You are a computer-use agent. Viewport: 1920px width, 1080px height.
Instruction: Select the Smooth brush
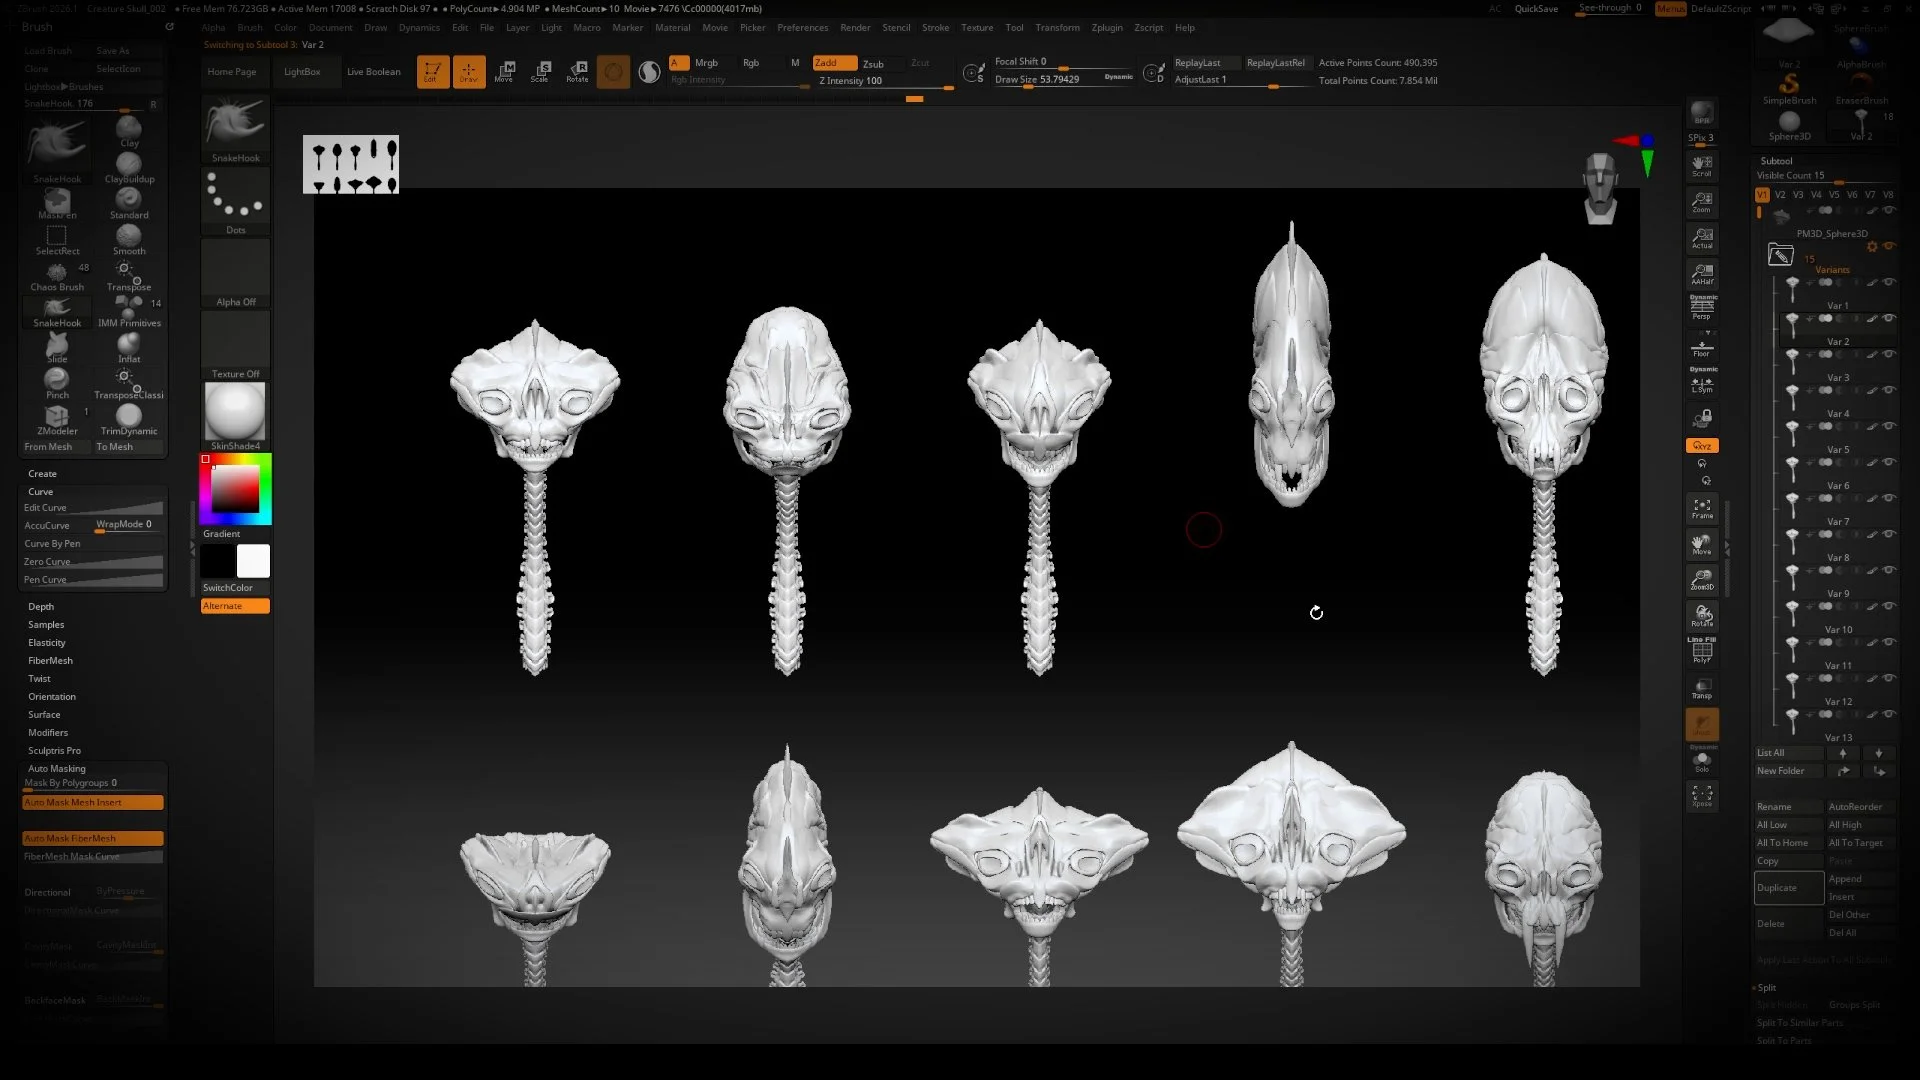click(x=128, y=238)
